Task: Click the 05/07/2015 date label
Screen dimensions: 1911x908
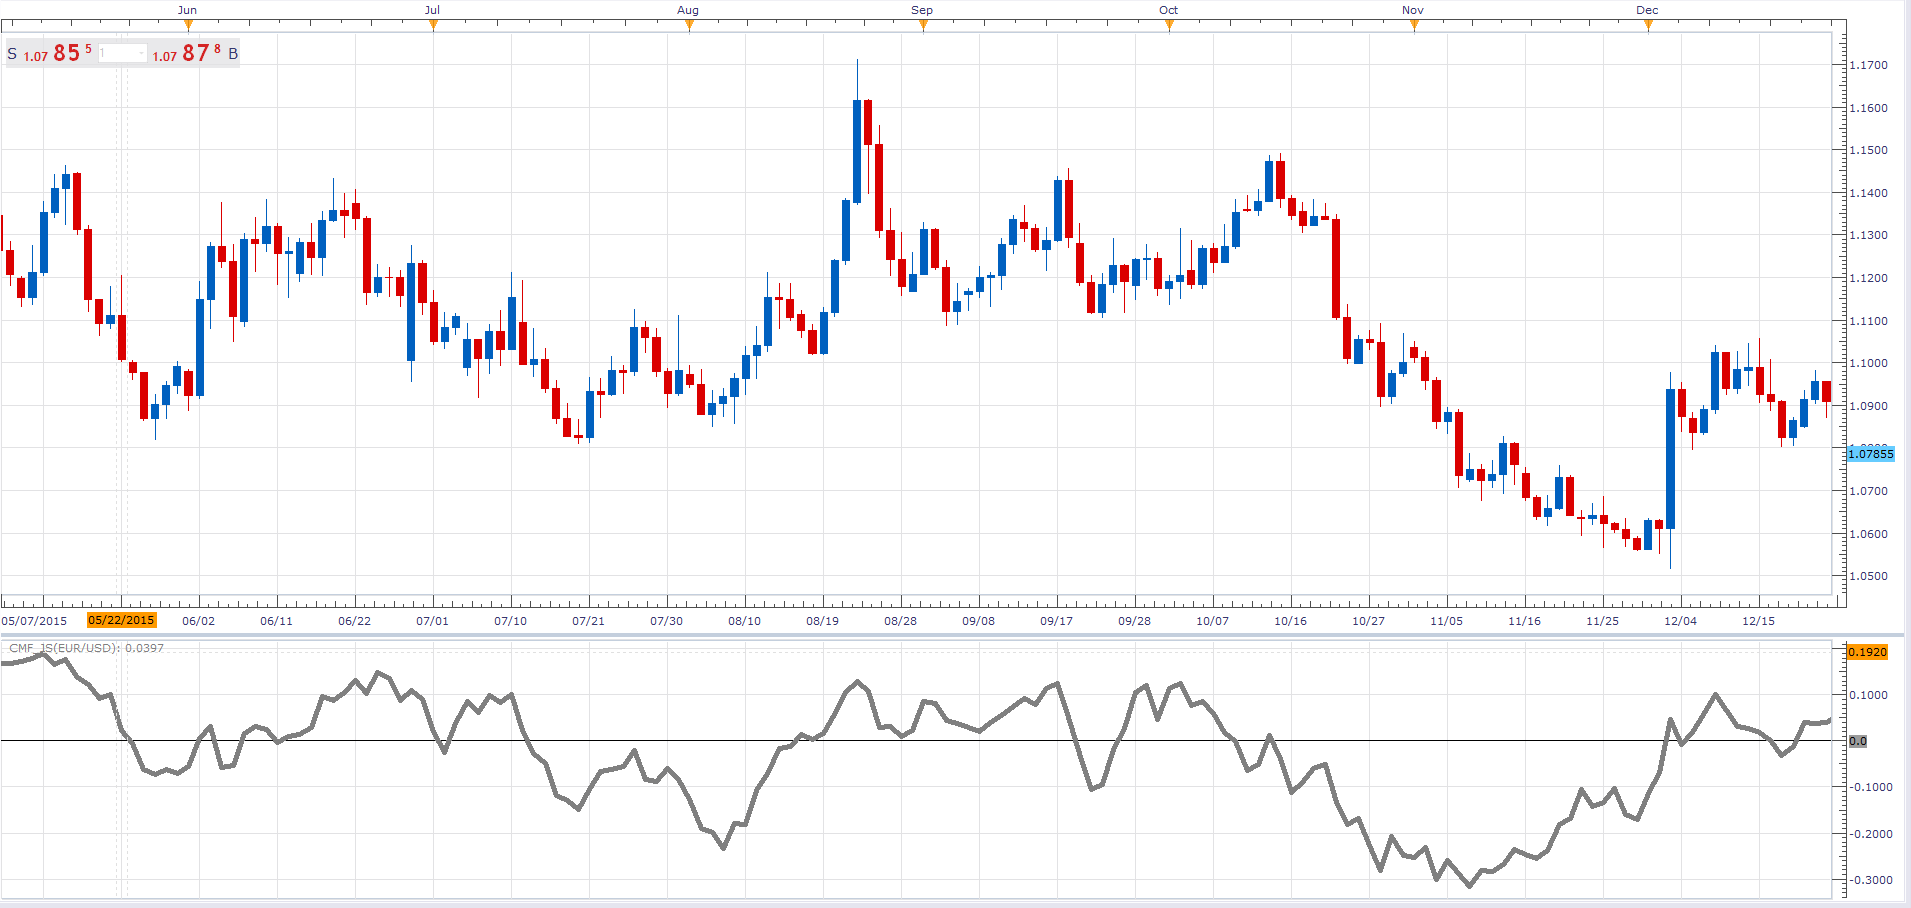Action: [x=34, y=621]
